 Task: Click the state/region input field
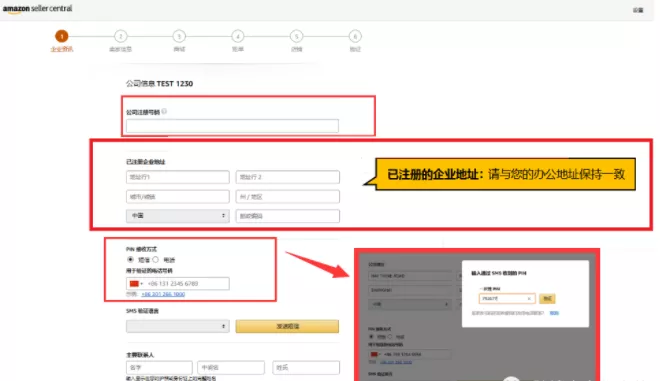click(x=287, y=197)
